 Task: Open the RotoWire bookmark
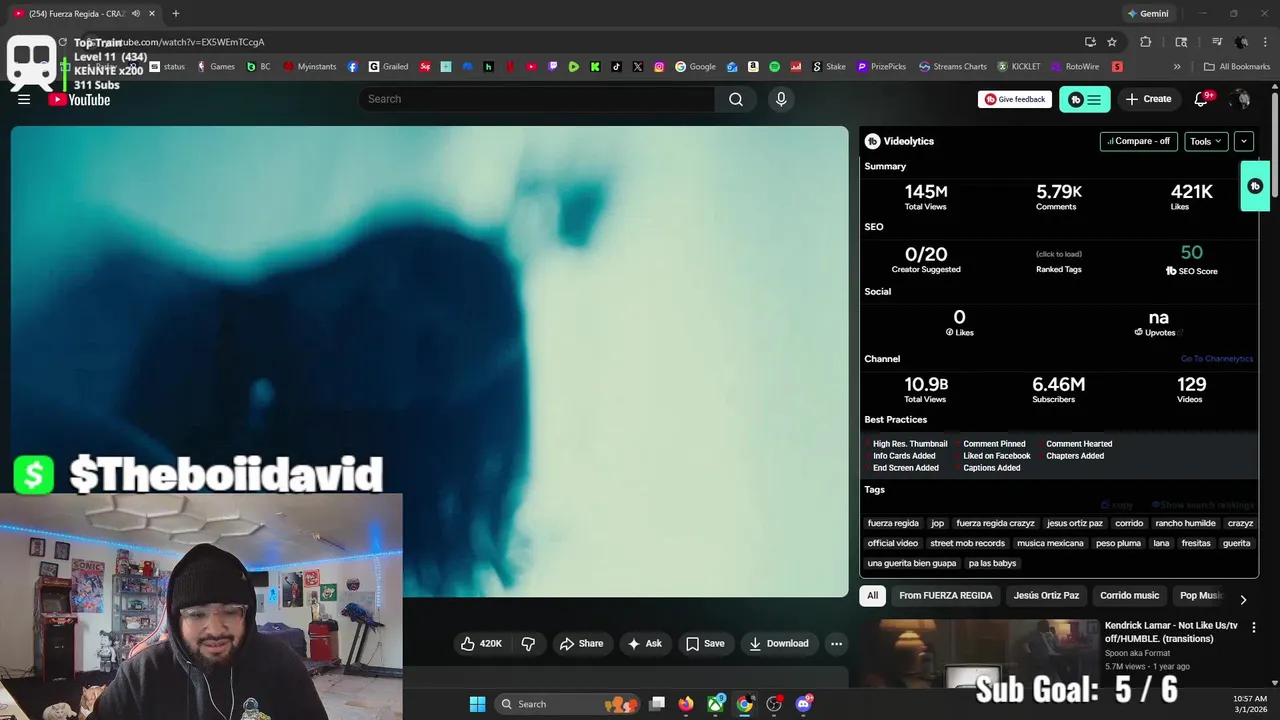click(x=1075, y=67)
